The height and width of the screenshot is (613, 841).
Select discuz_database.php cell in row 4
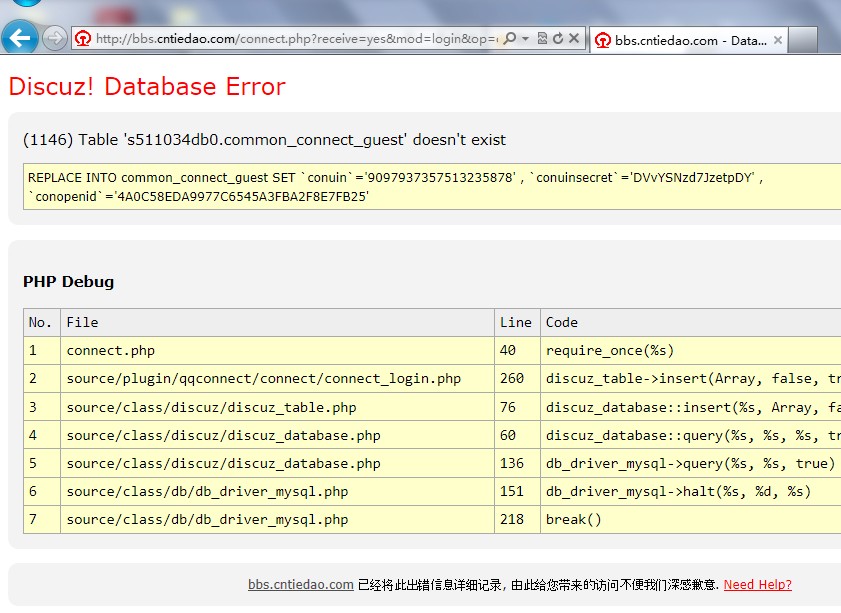click(277, 435)
